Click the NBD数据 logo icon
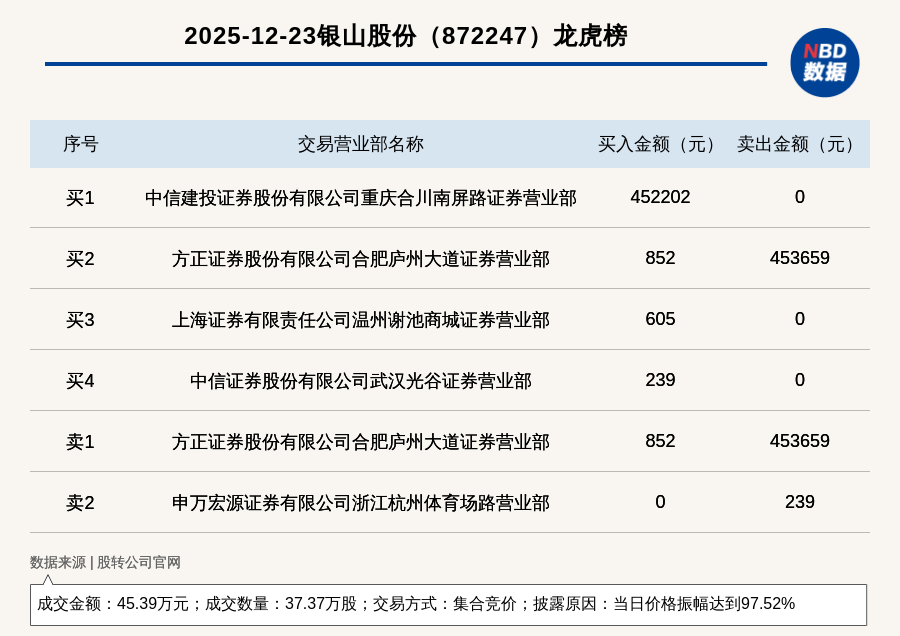The width and height of the screenshot is (900, 636). click(824, 62)
